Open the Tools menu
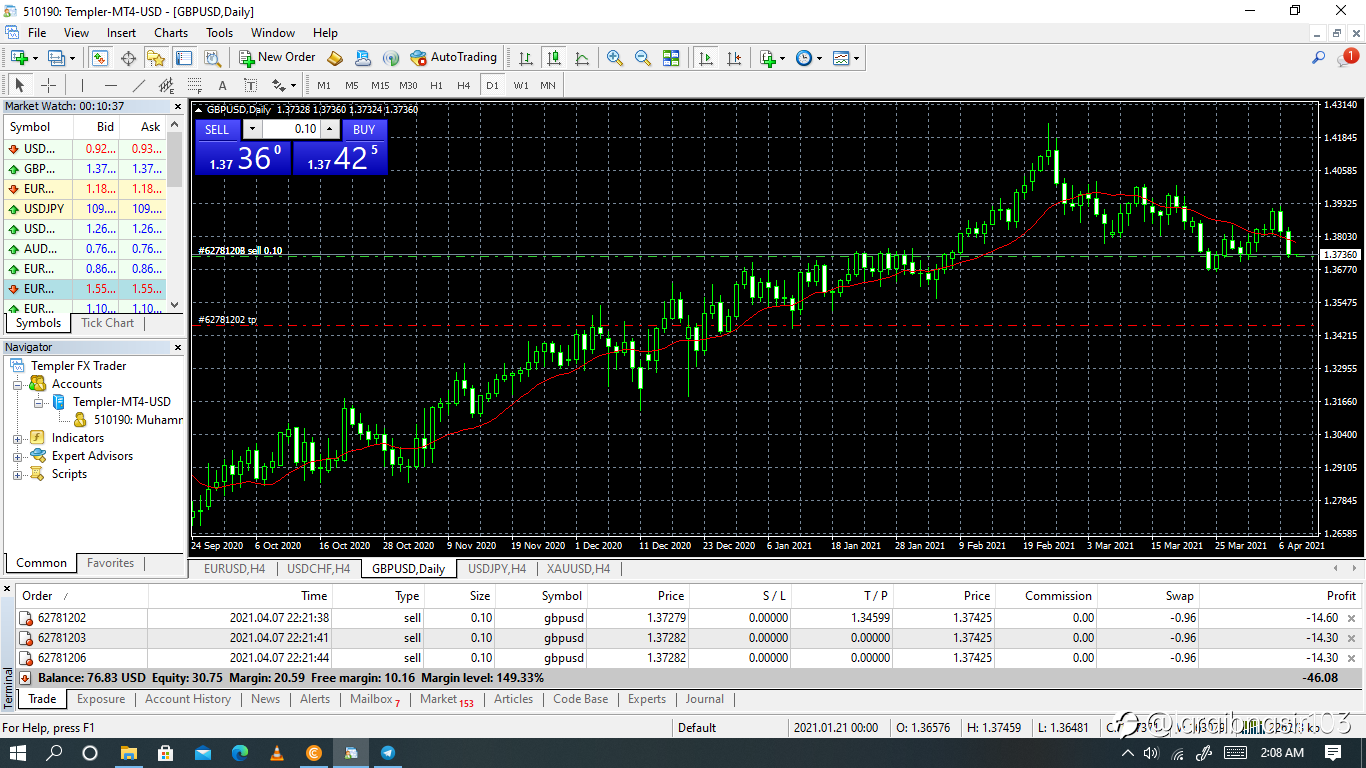The image size is (1366, 768). (x=220, y=33)
